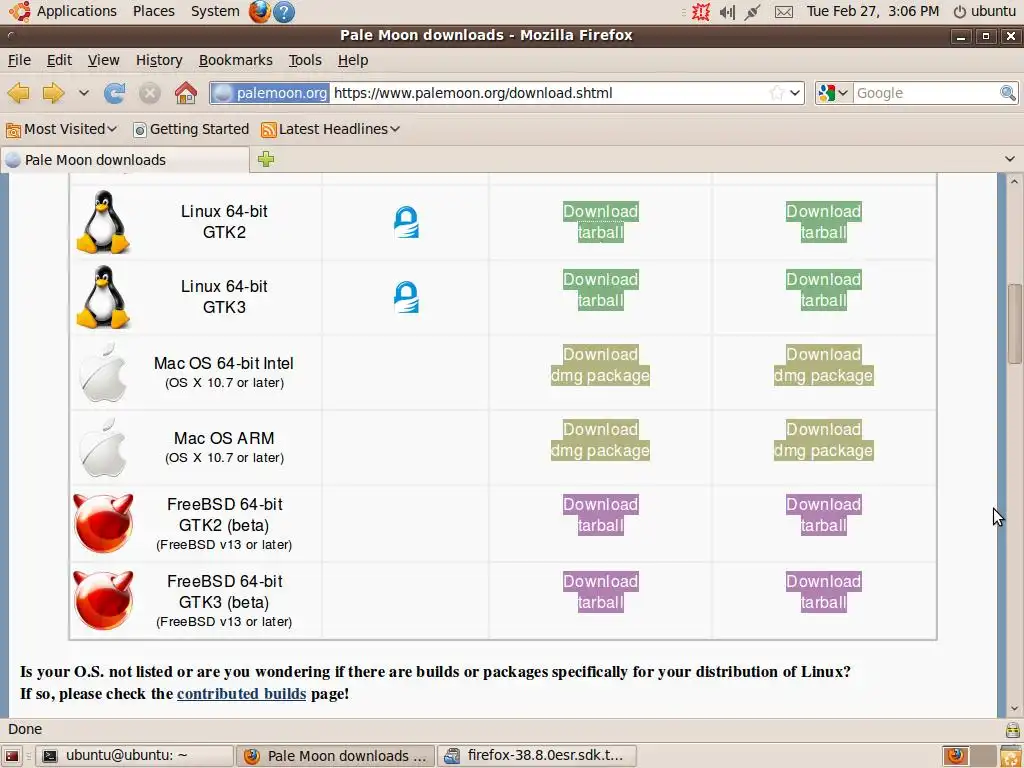Switch to the ubuntu@ubuntu terminal window

134,756
